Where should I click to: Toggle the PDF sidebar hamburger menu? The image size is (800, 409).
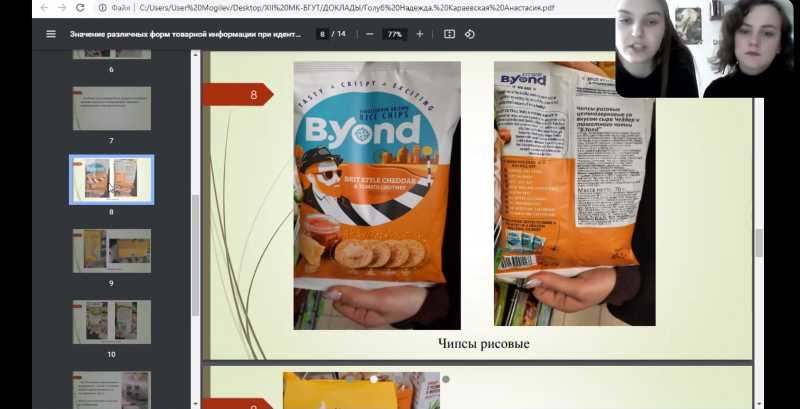tap(51, 34)
